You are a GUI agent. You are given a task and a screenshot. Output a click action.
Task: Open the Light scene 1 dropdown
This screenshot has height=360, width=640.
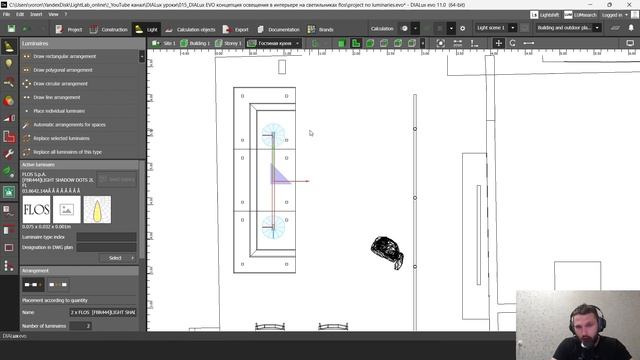tap(496, 28)
